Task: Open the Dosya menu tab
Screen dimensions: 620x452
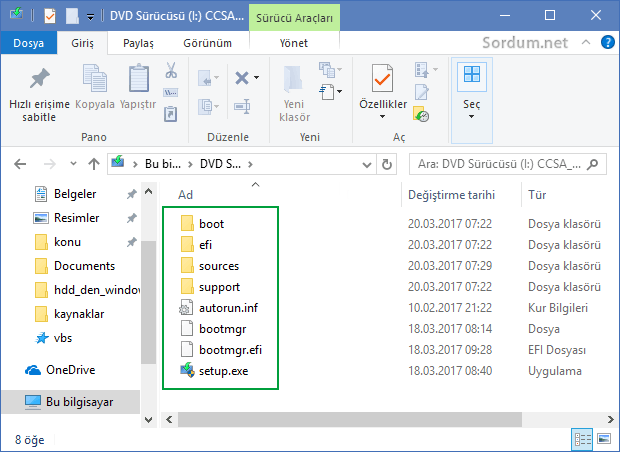Action: 28,43
